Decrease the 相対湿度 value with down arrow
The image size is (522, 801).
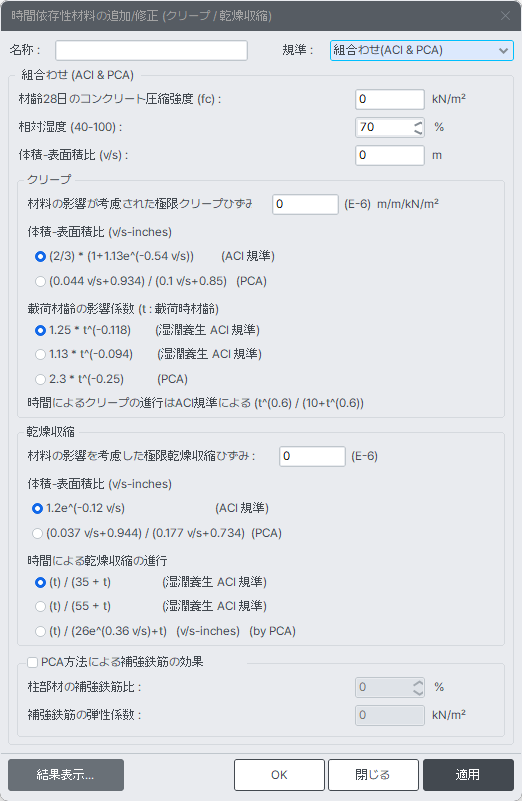click(x=418, y=132)
